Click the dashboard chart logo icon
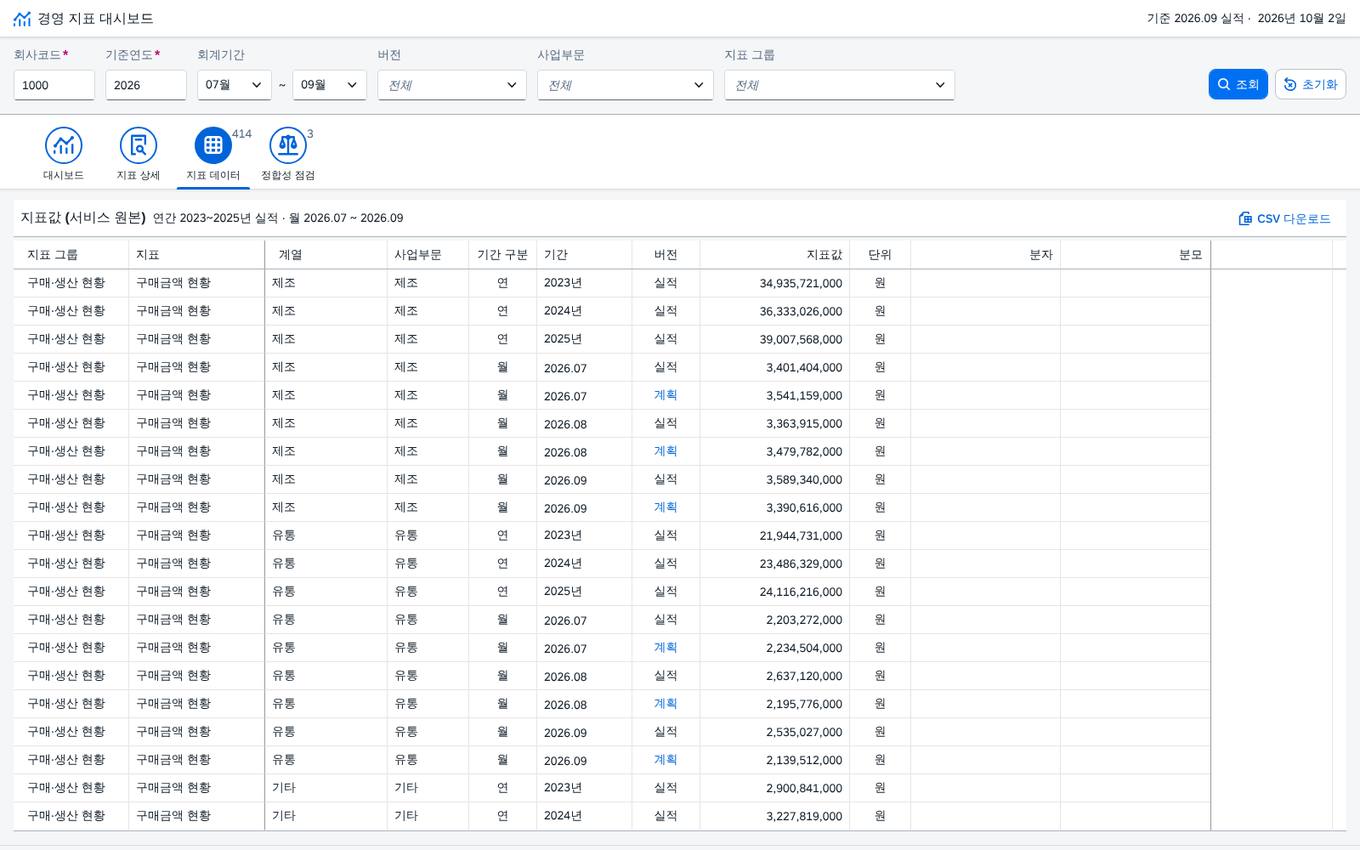The width and height of the screenshot is (1360, 850). 22,19
